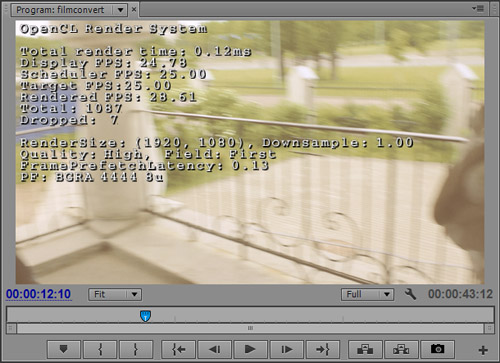Viewport: 500px width, 363px height.
Task: Click the blue playhead marker
Action: pos(145,315)
